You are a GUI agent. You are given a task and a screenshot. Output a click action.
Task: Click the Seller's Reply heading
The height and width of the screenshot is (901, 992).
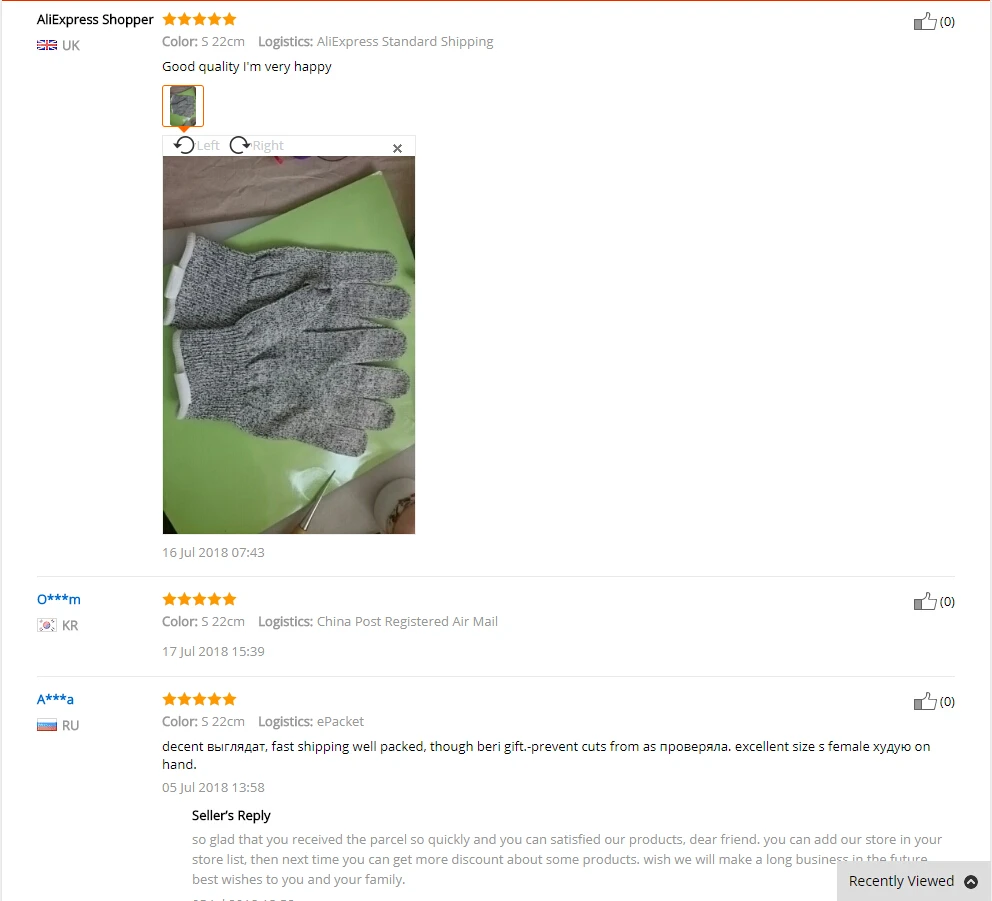pyautogui.click(x=231, y=816)
